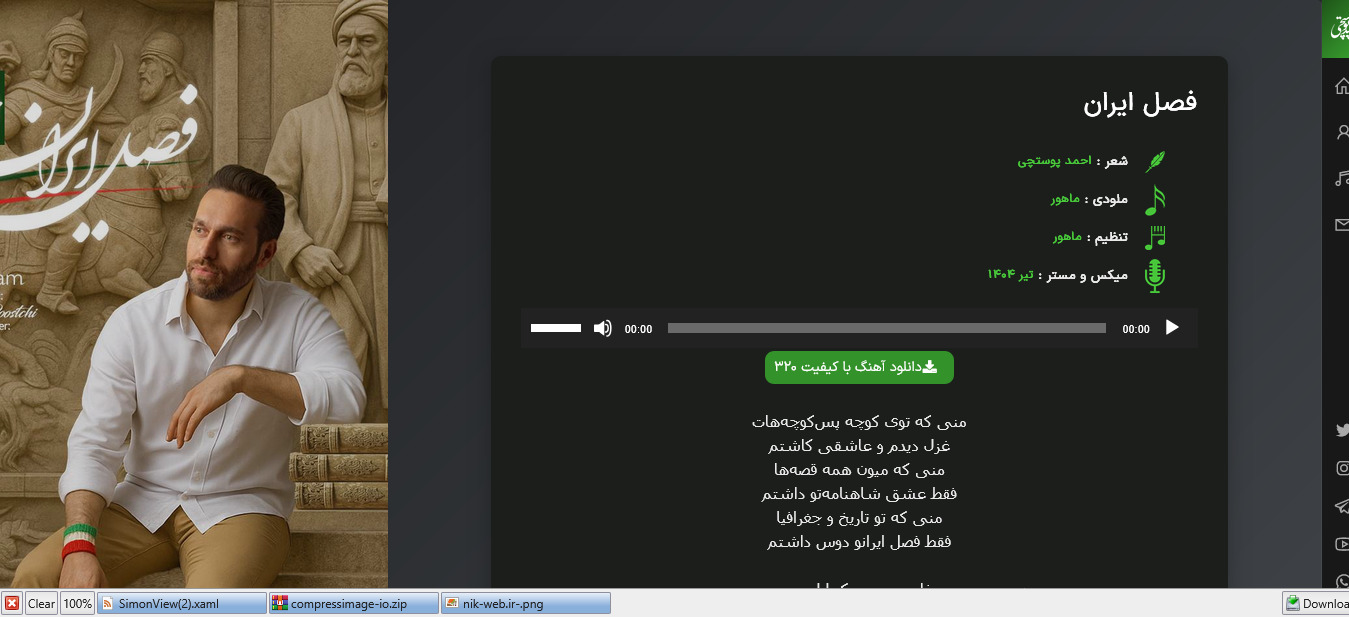This screenshot has height=617, width=1349.
Task: Download the song in 320 quality
Action: [x=859, y=367]
